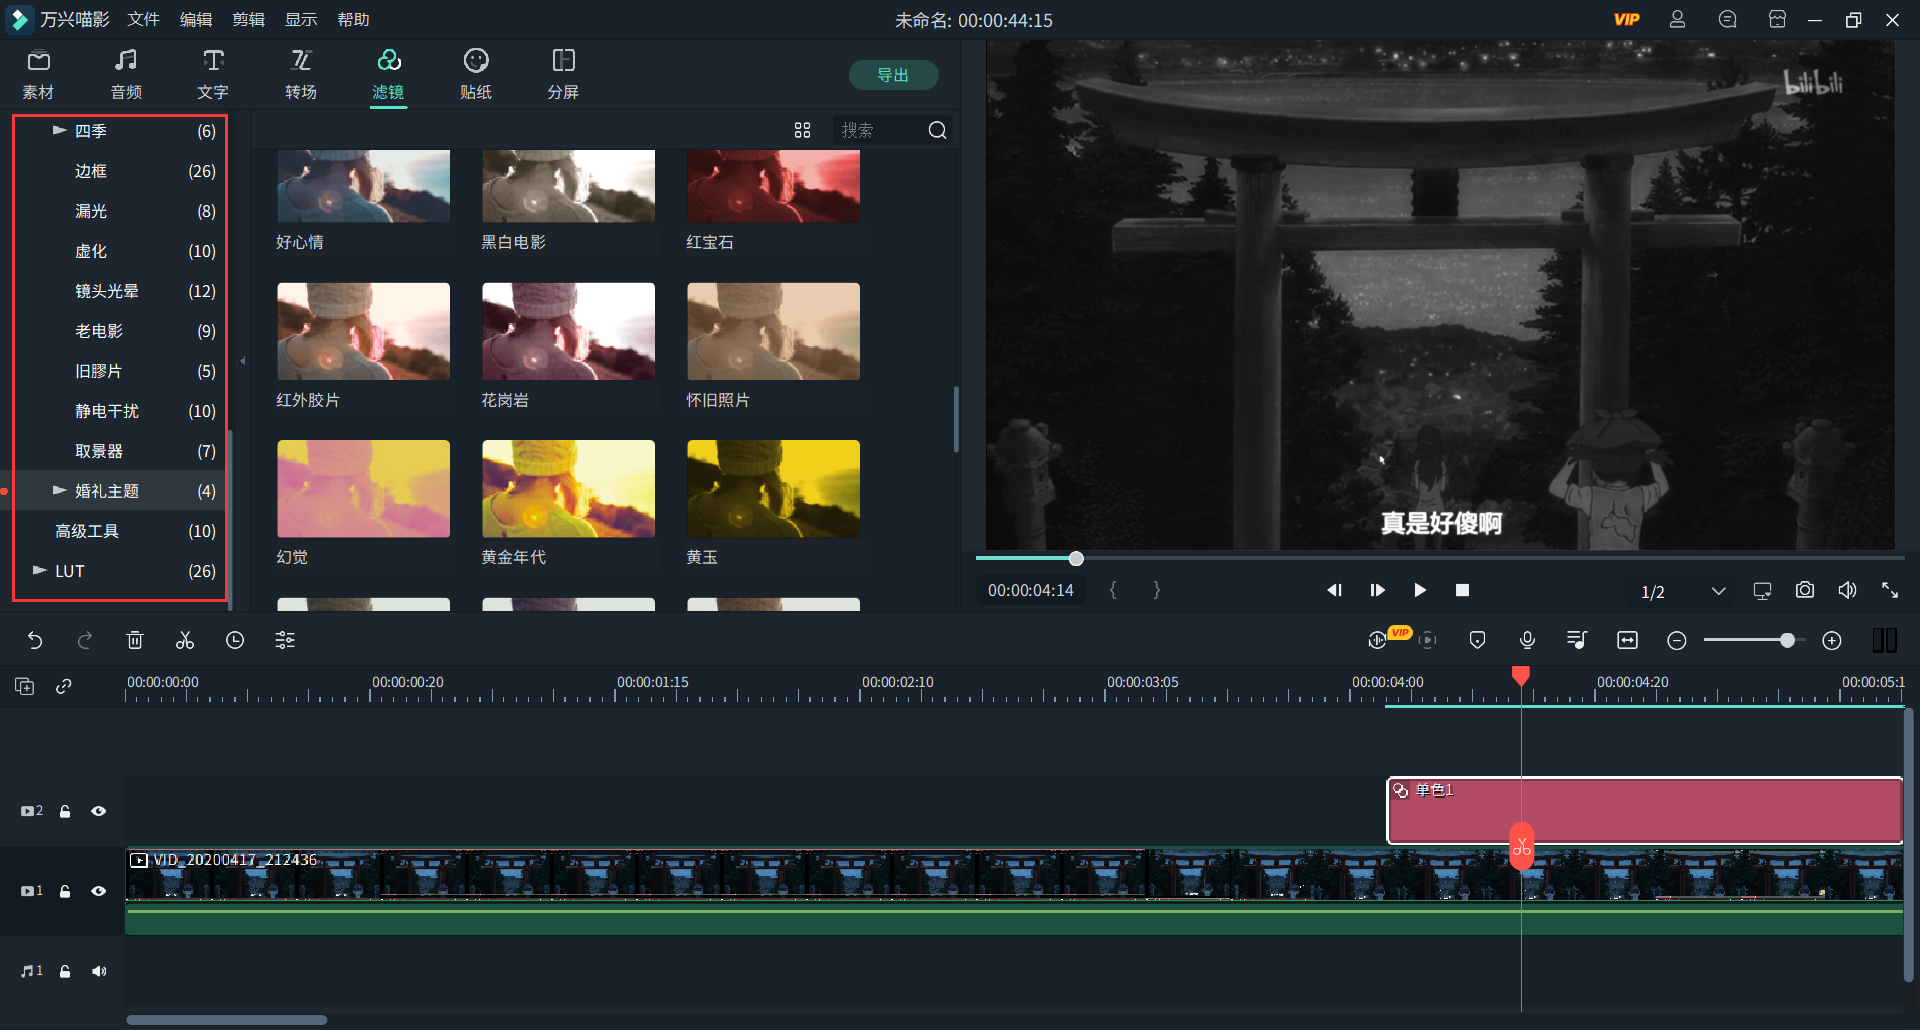Switch to the 转场 transitions tab
Image resolution: width=1920 pixels, height=1030 pixels.
click(301, 75)
